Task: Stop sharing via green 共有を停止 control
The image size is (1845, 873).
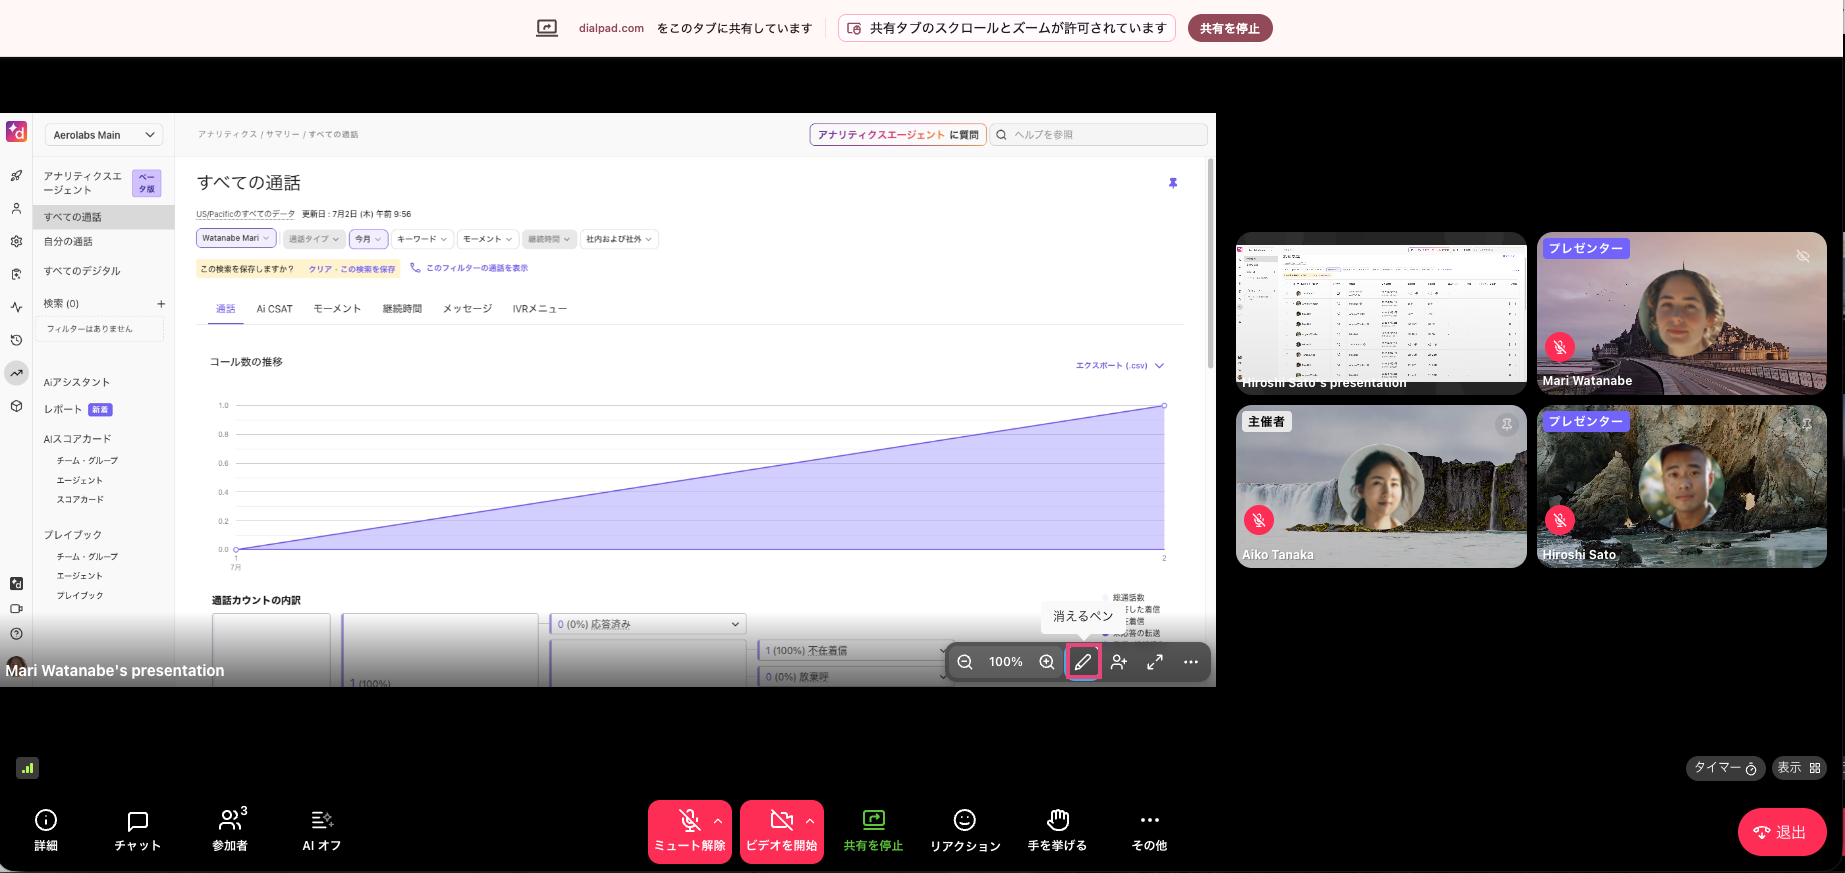Action: click(874, 831)
